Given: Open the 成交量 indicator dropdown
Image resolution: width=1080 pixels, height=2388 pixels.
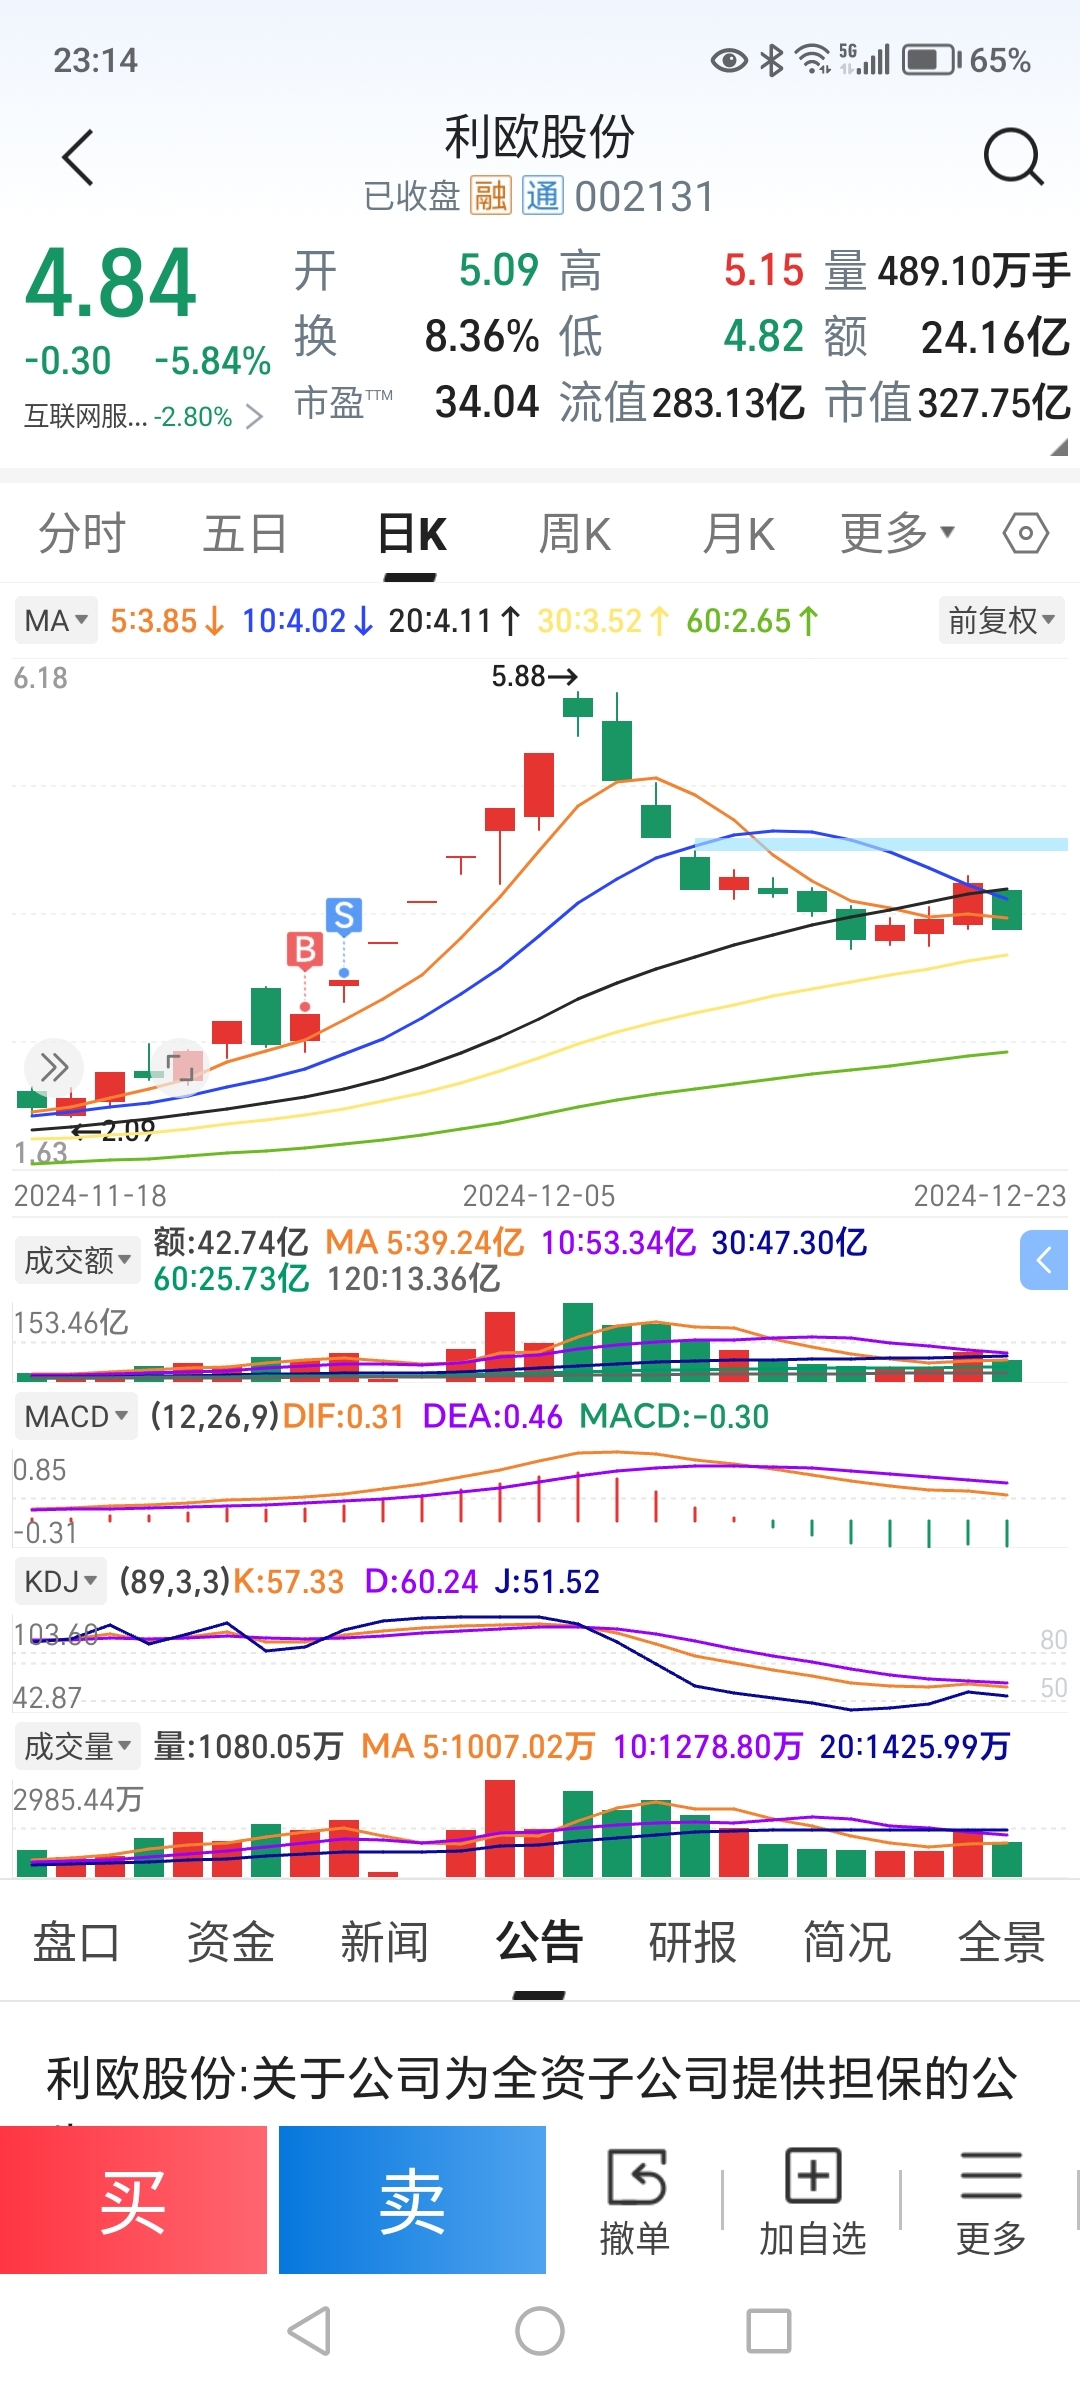Looking at the screenshot, I should pos(77,1747).
